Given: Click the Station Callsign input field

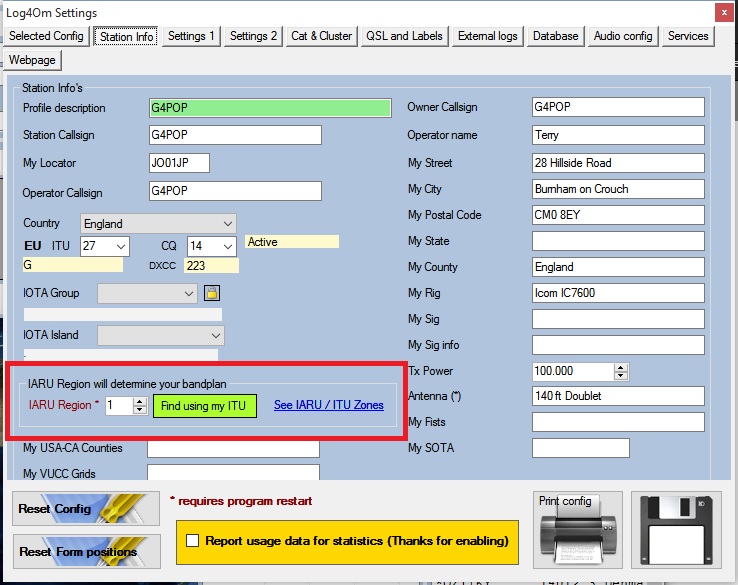Looking at the screenshot, I should [235, 135].
